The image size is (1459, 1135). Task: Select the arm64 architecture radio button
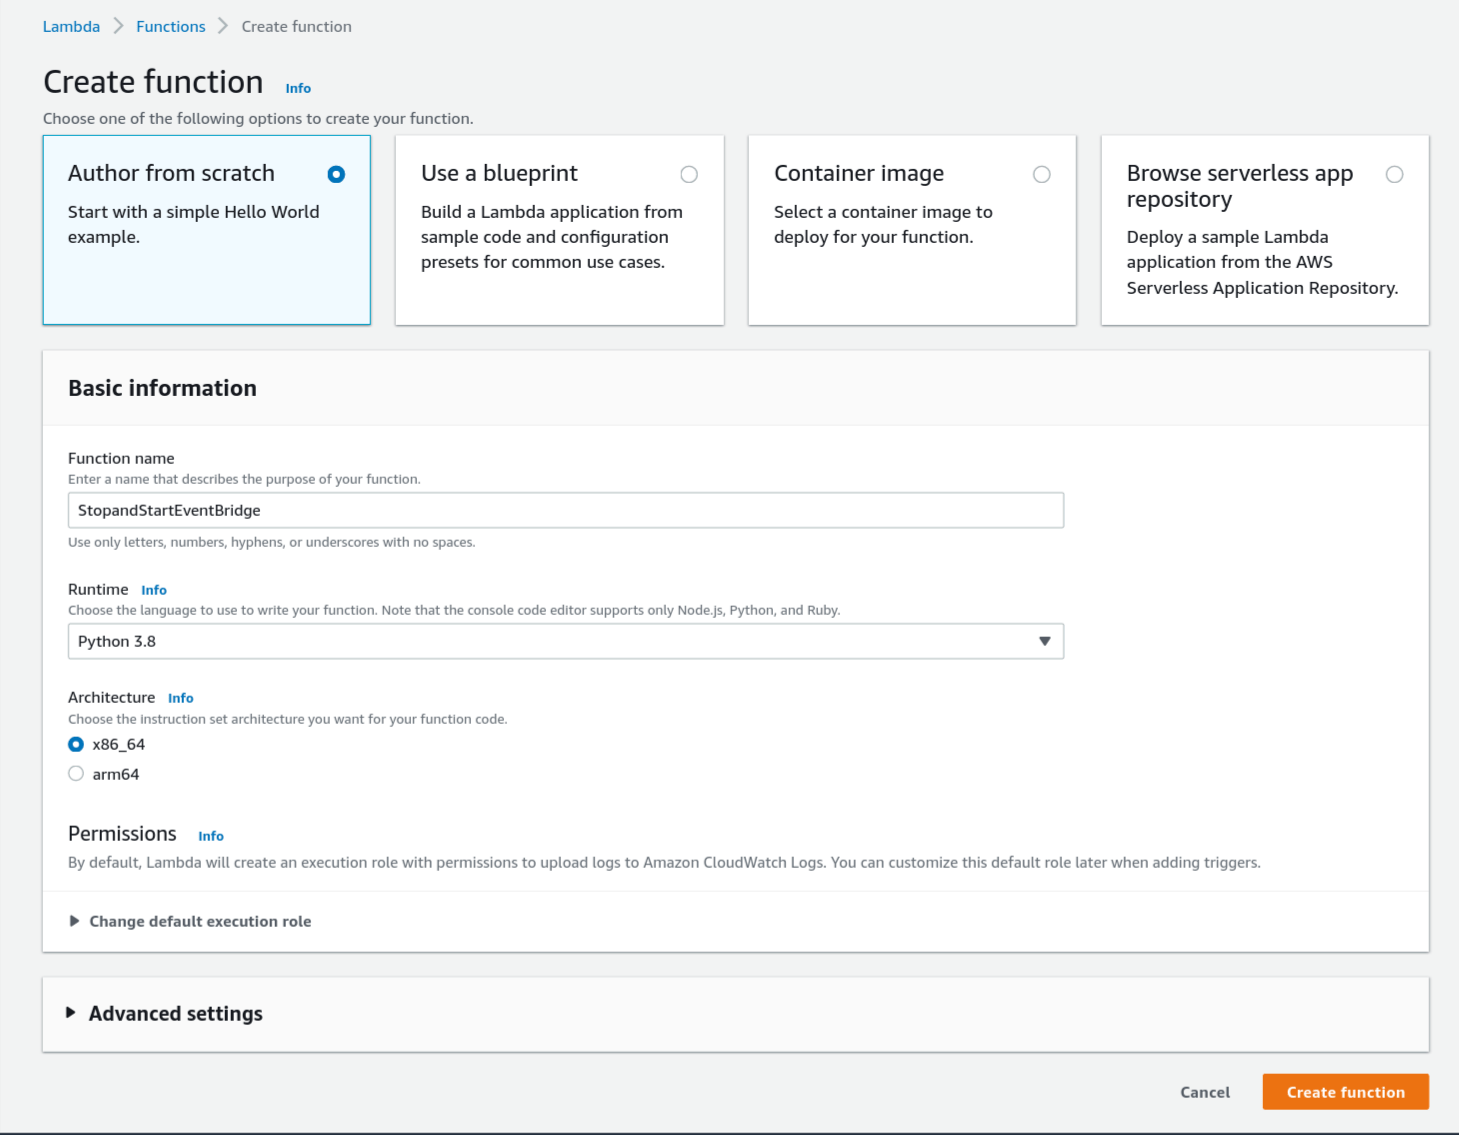76,773
